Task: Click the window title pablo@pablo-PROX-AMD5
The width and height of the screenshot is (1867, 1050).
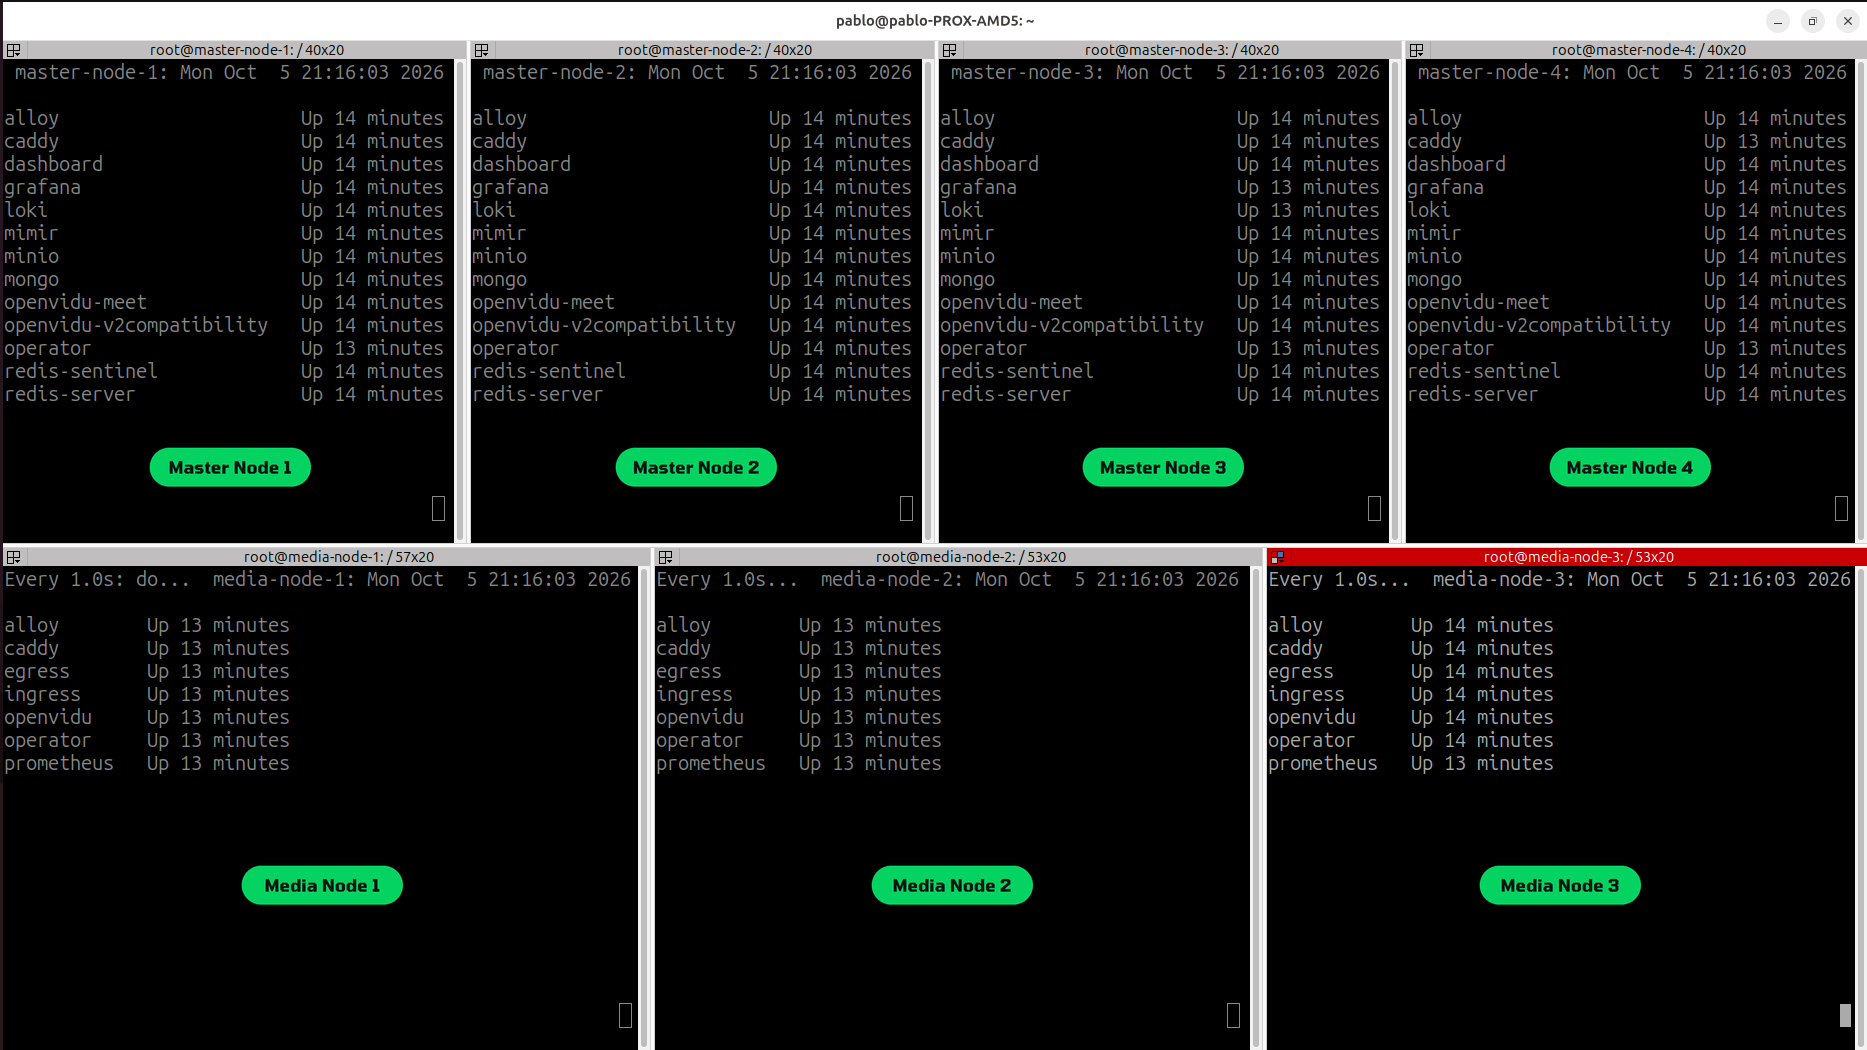Action: (x=934, y=20)
